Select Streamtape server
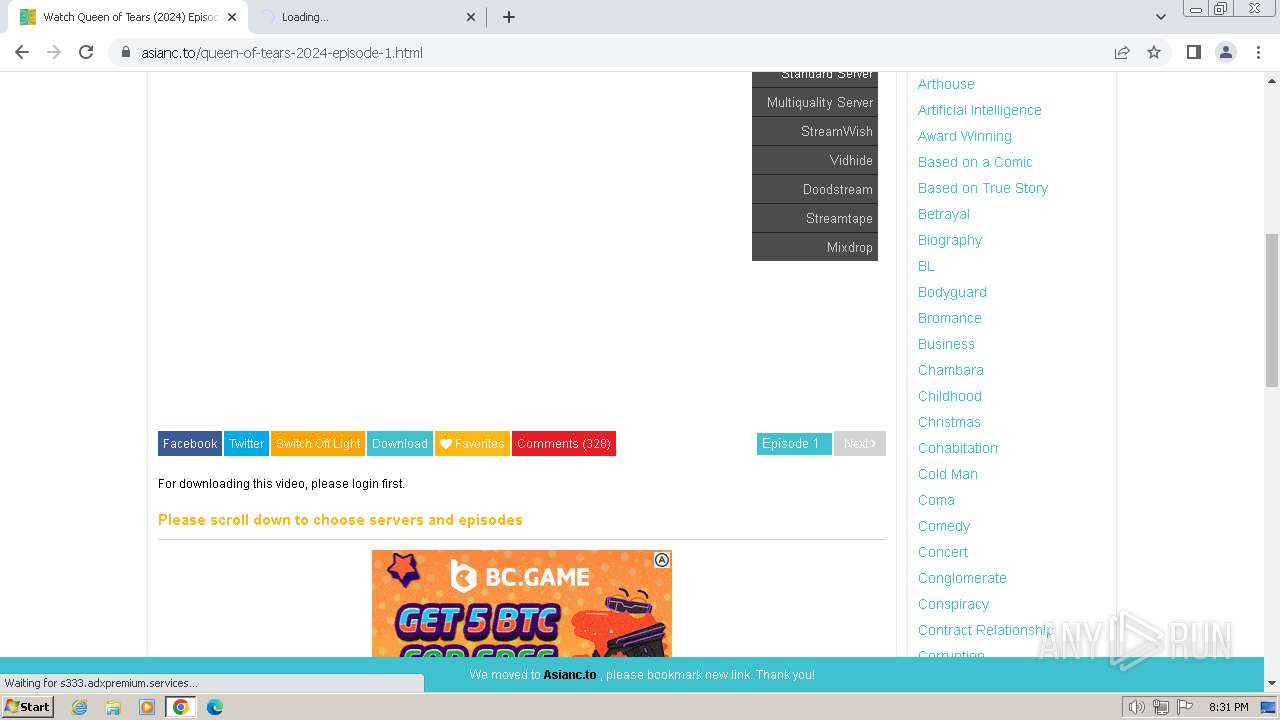 (x=815, y=219)
